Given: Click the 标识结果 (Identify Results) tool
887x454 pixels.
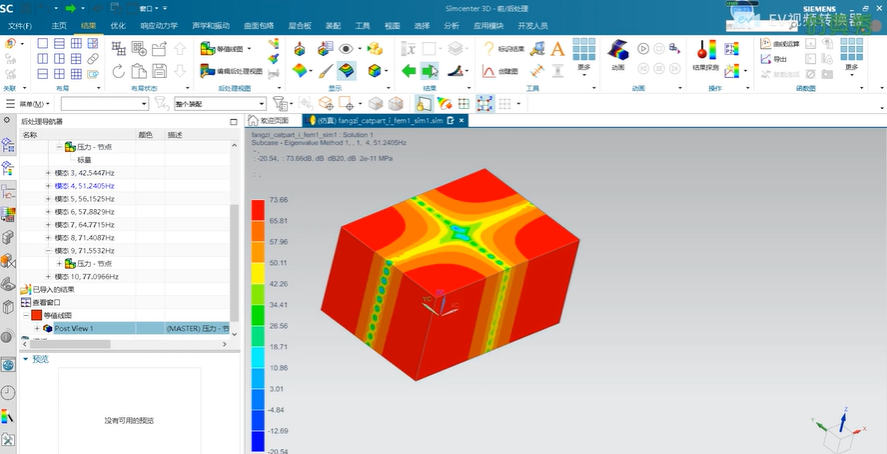Looking at the screenshot, I should pos(509,48).
